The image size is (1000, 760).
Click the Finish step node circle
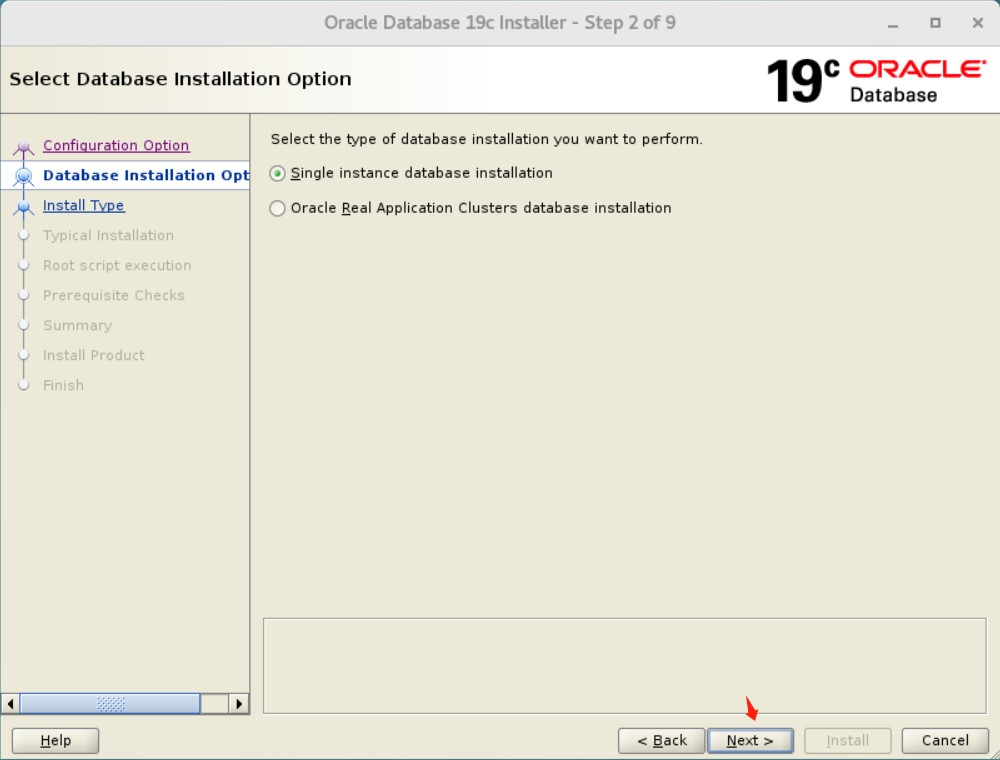click(x=24, y=385)
